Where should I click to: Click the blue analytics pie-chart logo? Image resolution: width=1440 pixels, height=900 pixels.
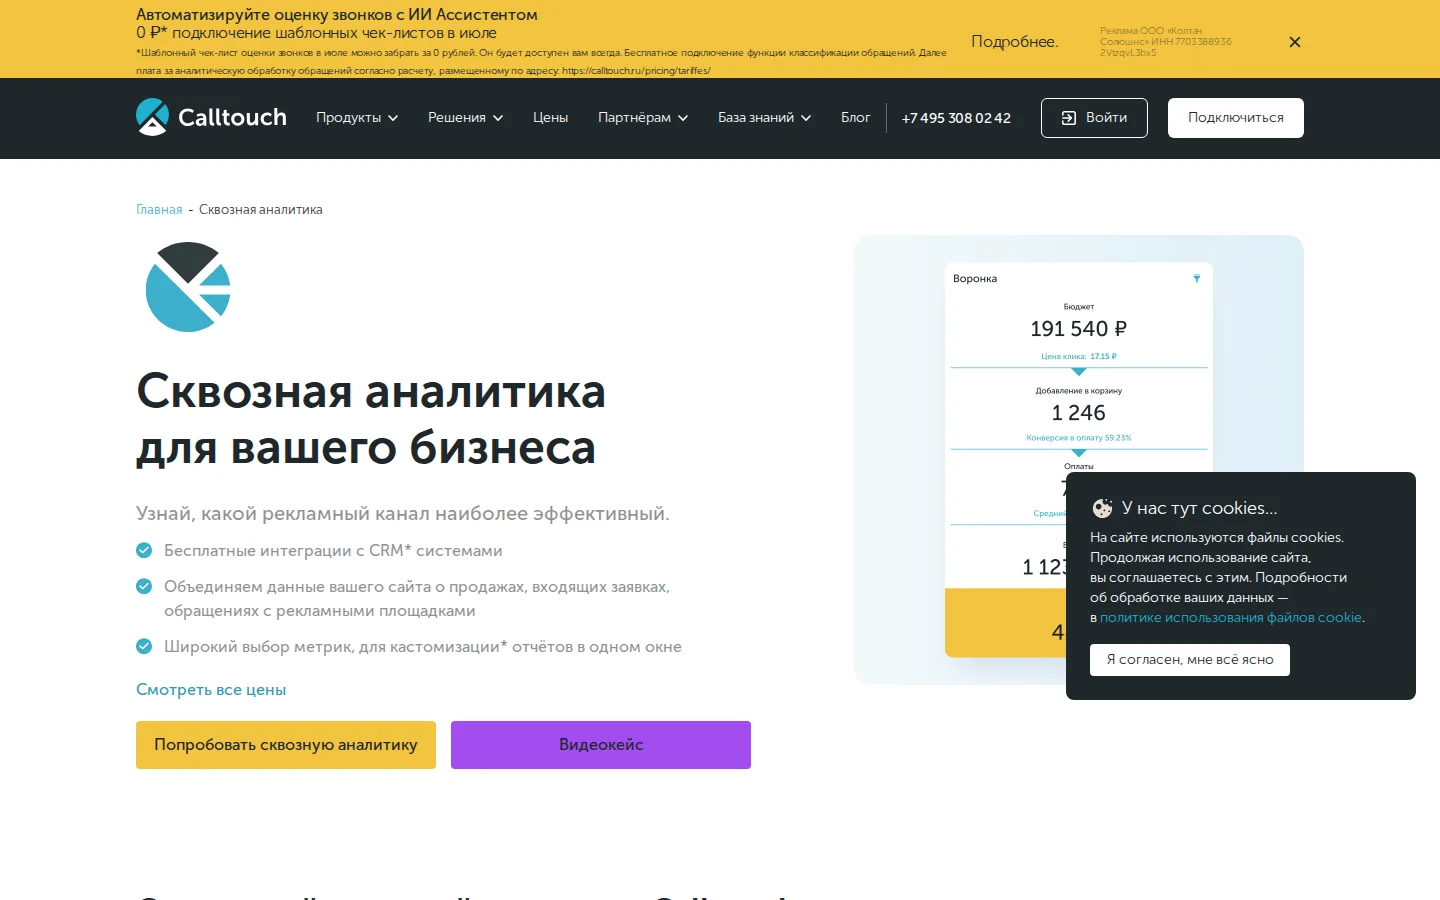click(188, 287)
